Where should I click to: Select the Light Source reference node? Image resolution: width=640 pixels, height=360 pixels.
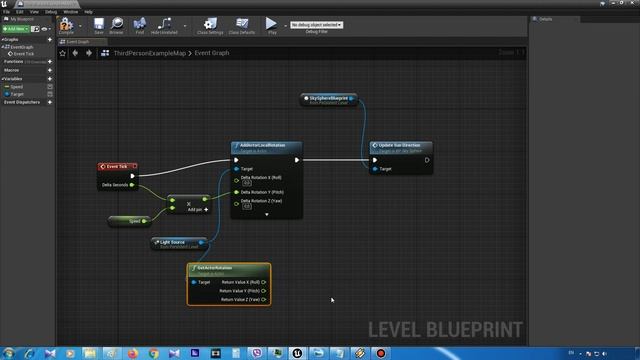[x=179, y=243]
